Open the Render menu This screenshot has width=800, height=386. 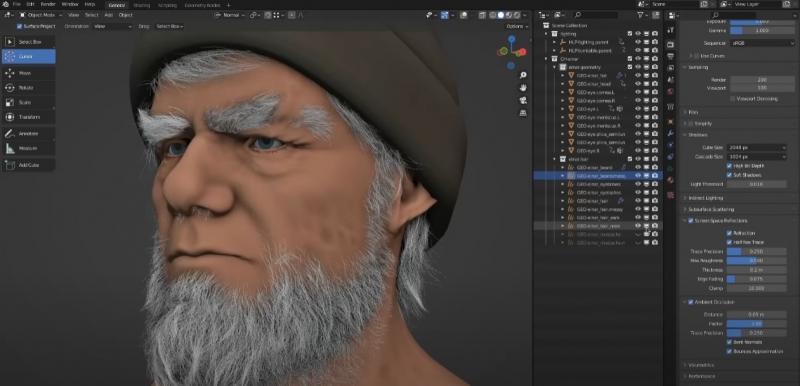[x=48, y=4]
